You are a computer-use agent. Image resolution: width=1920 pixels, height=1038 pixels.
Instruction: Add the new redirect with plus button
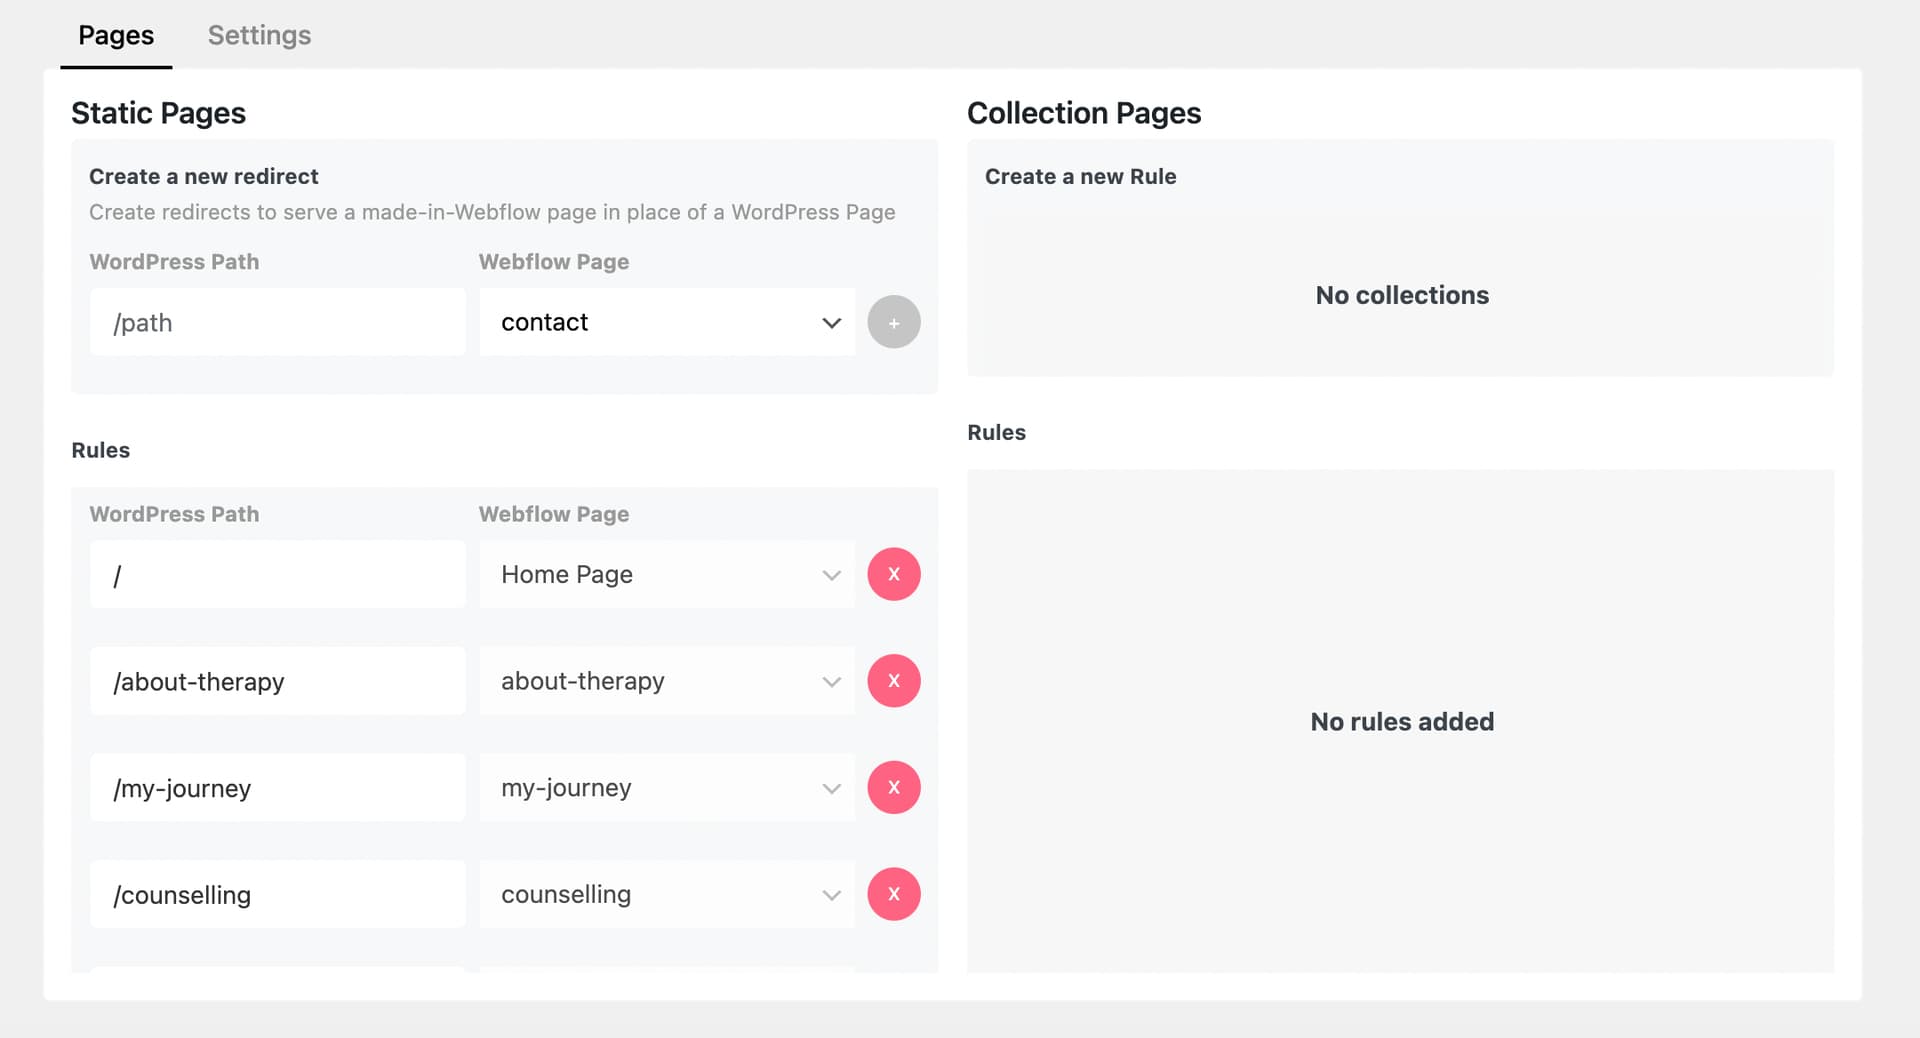point(894,322)
